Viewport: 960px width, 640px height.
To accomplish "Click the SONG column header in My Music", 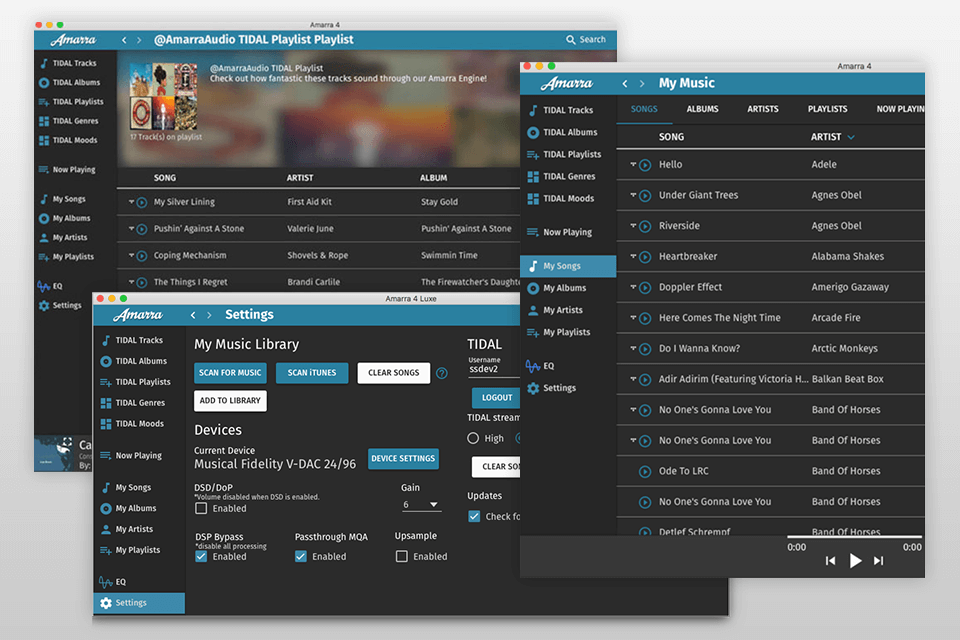I will click(x=671, y=137).
